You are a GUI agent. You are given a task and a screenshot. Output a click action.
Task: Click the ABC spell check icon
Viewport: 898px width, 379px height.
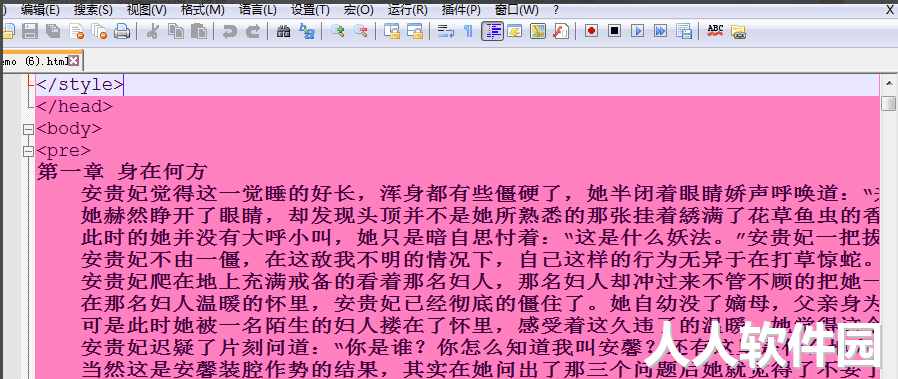point(715,31)
